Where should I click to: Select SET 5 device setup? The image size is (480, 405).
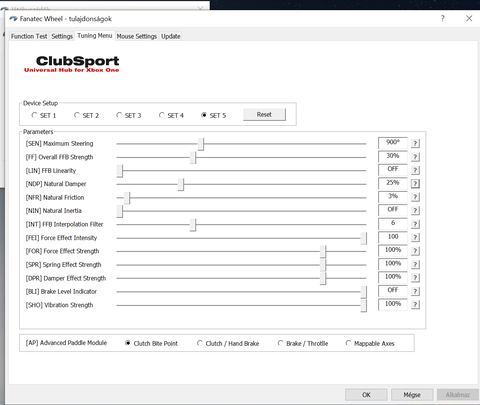(x=213, y=115)
